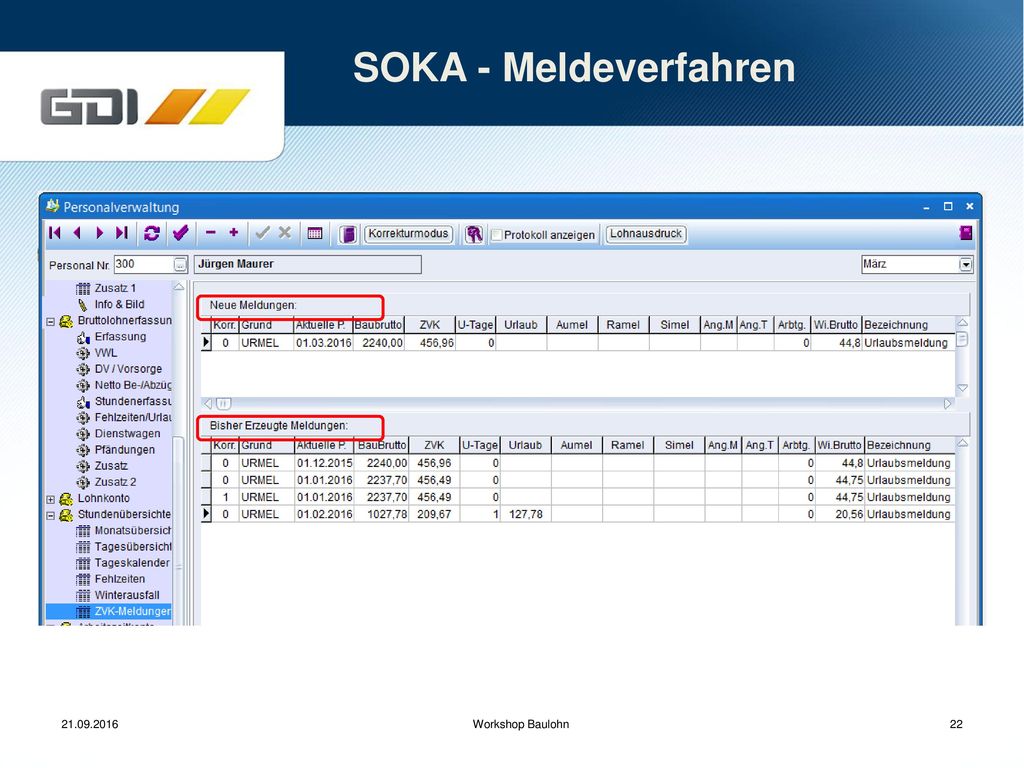Viewport: 1024px width, 768px height.
Task: Click the grey confirm checkmark icon
Action: coord(263,232)
